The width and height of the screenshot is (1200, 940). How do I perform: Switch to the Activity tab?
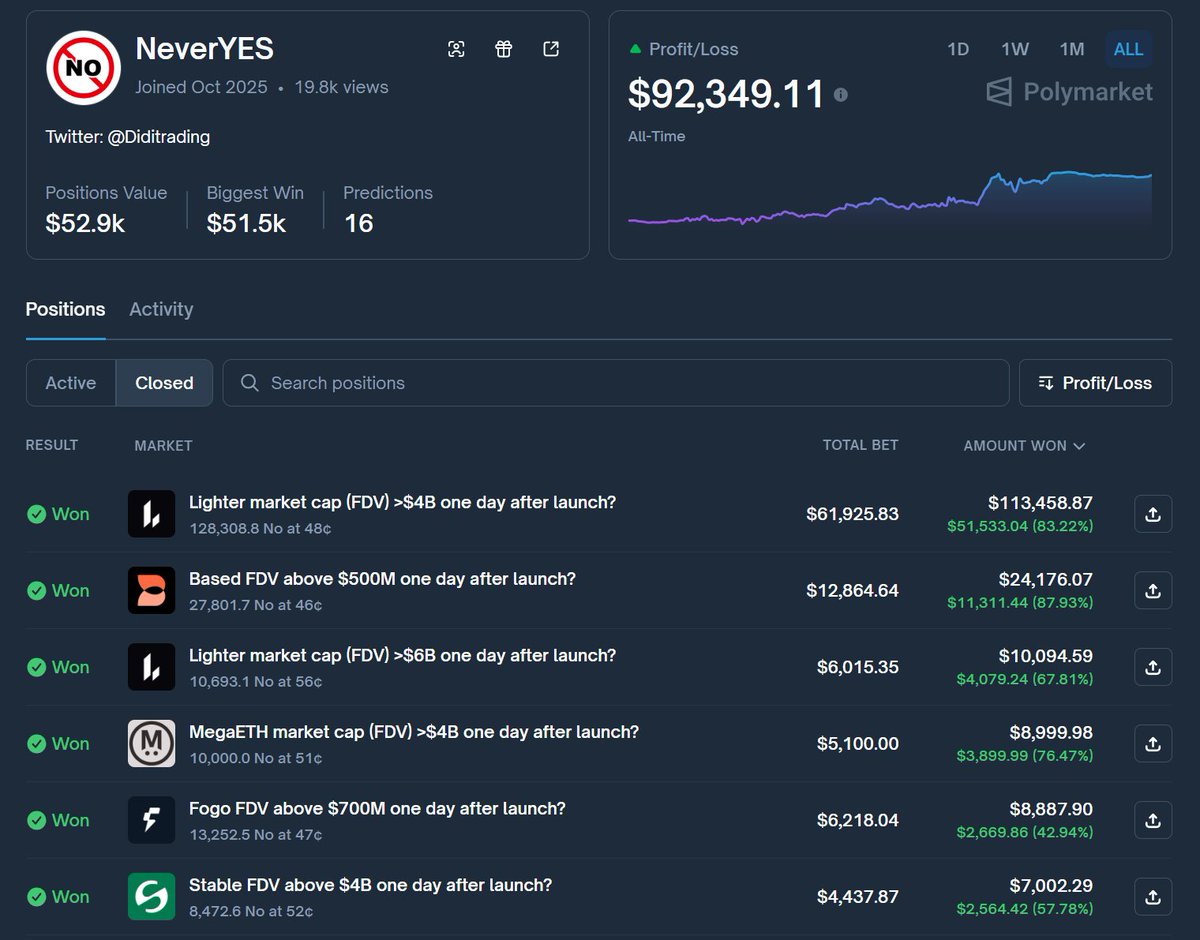161,310
